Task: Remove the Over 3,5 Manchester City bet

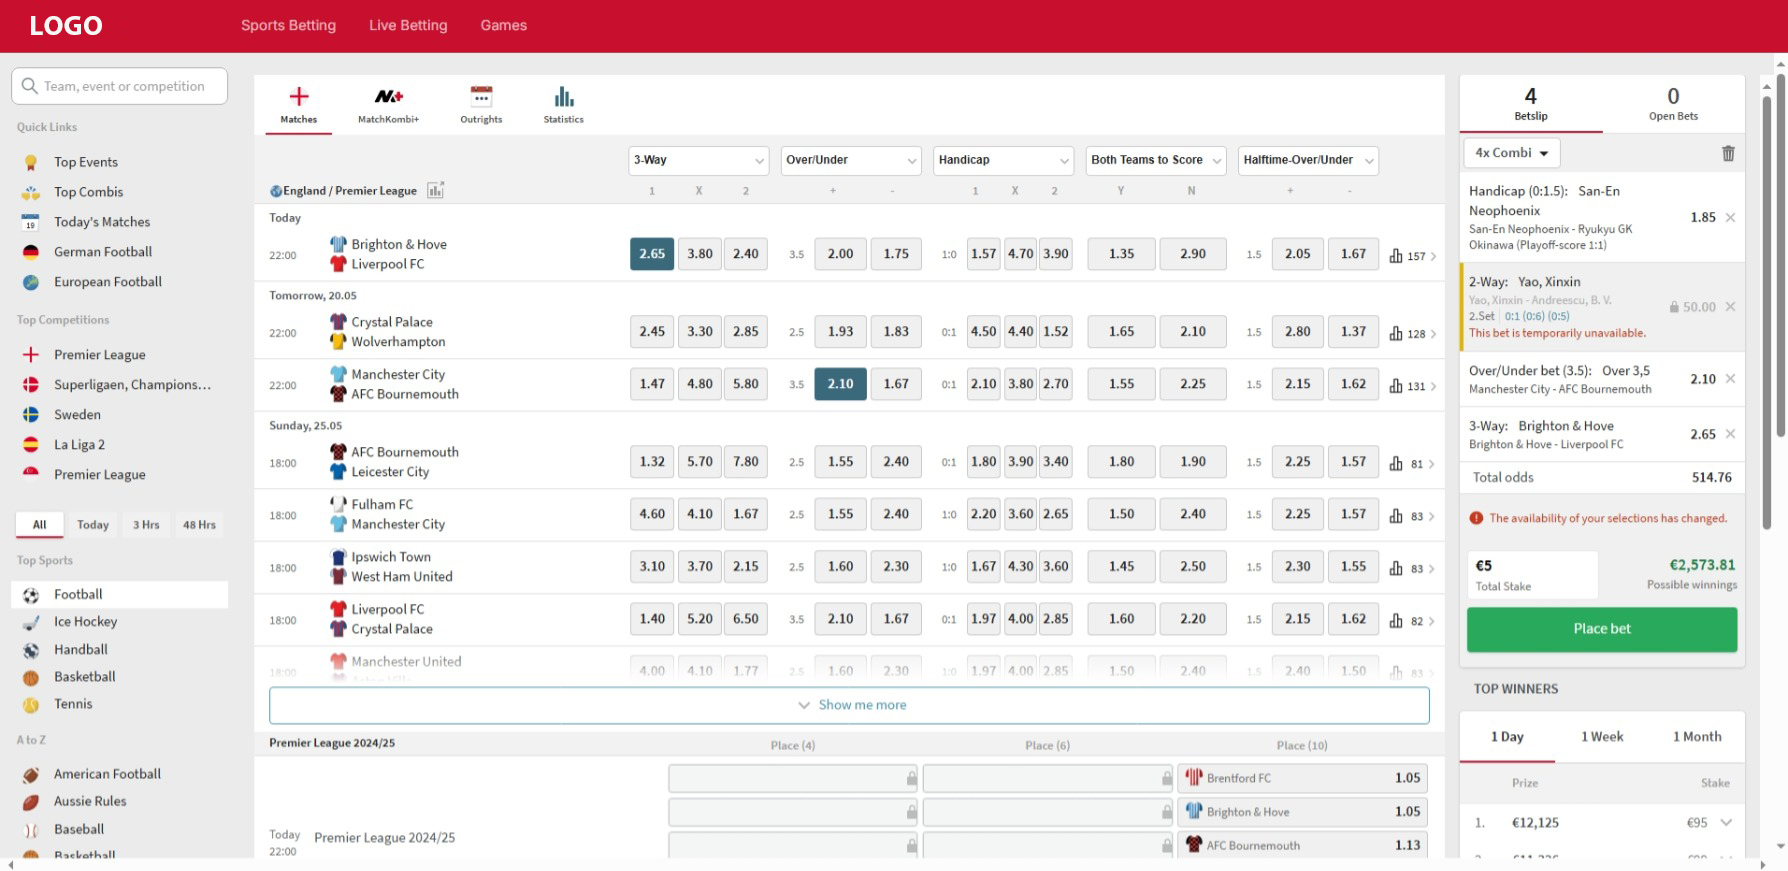Action: click(x=1730, y=379)
